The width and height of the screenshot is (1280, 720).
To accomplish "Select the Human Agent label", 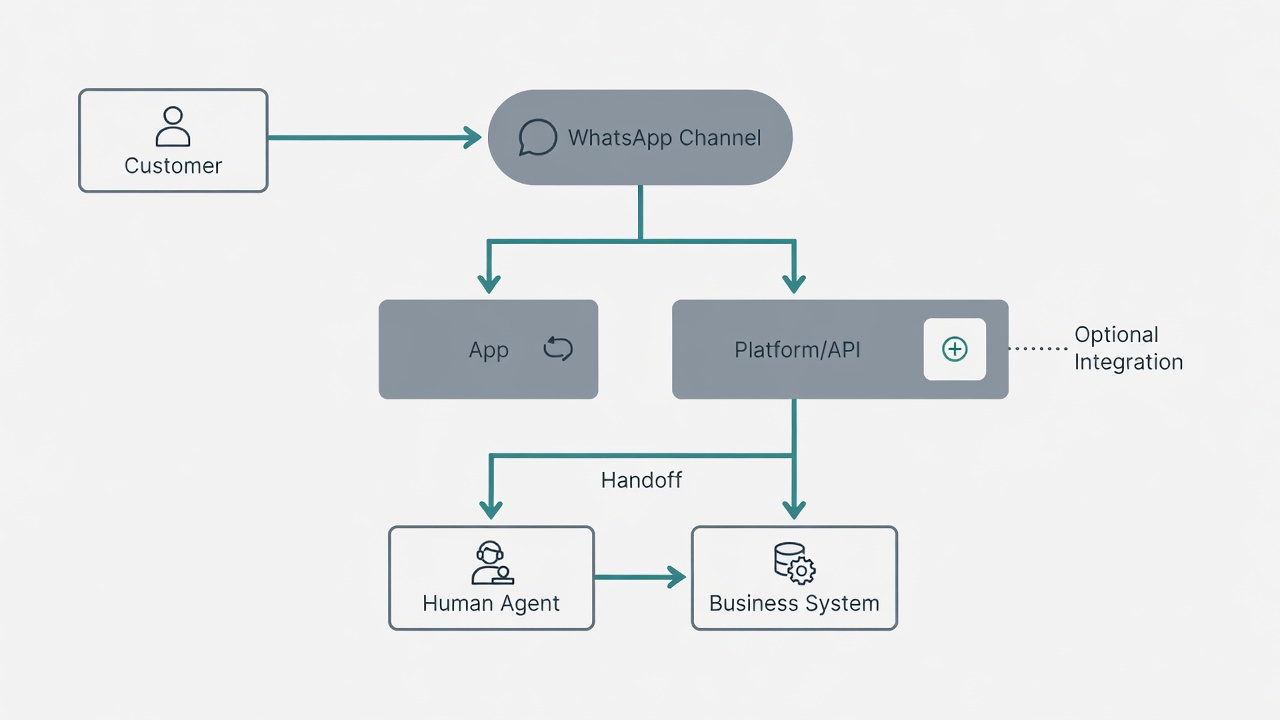I will coord(491,604).
